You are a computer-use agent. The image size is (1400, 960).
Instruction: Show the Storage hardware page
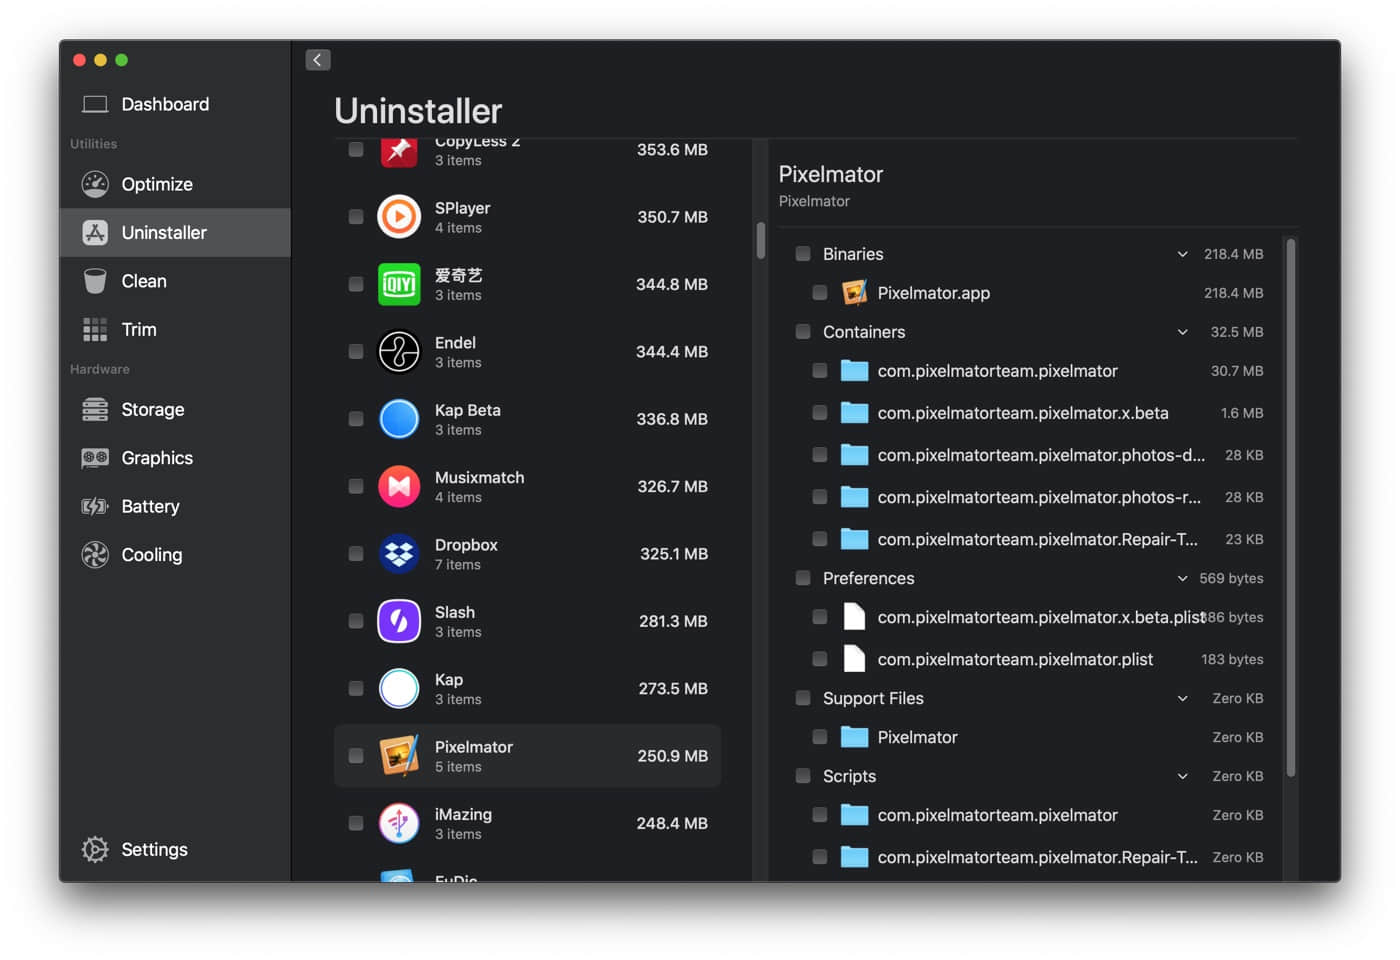(175, 409)
